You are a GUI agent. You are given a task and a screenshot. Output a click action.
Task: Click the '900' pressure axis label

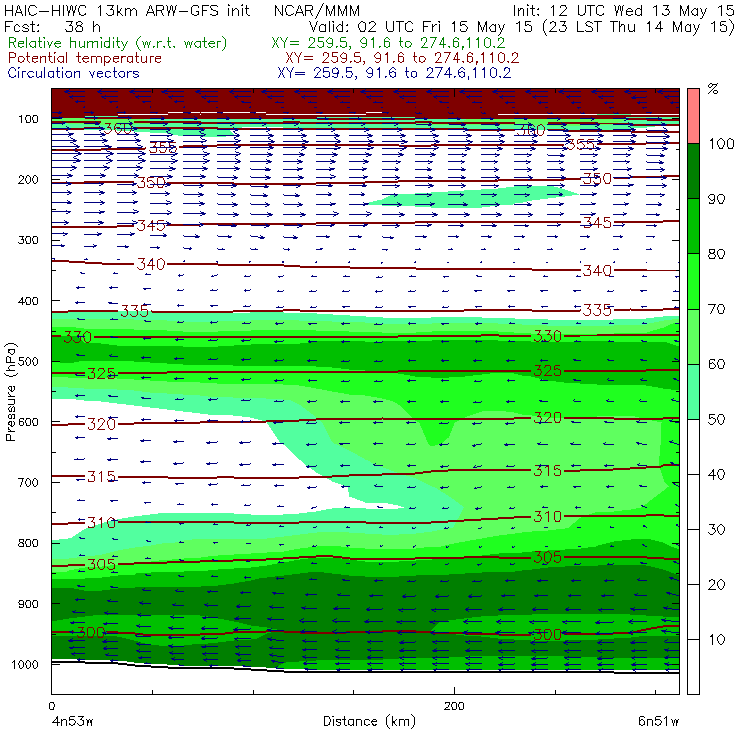[28, 604]
